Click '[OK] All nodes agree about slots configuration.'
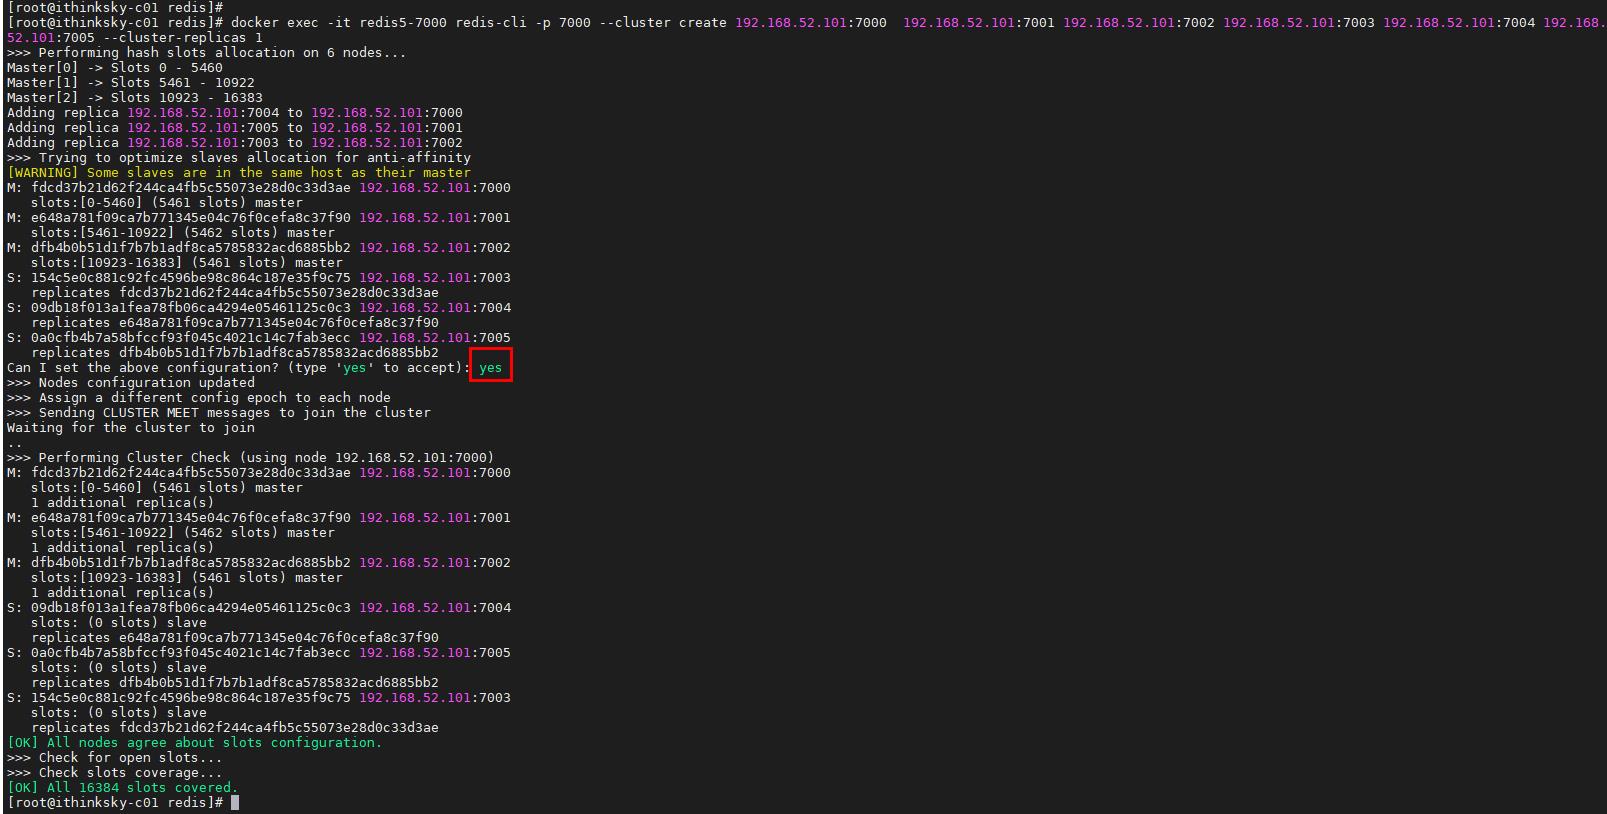Viewport: 1607px width, 814px height. (x=194, y=742)
